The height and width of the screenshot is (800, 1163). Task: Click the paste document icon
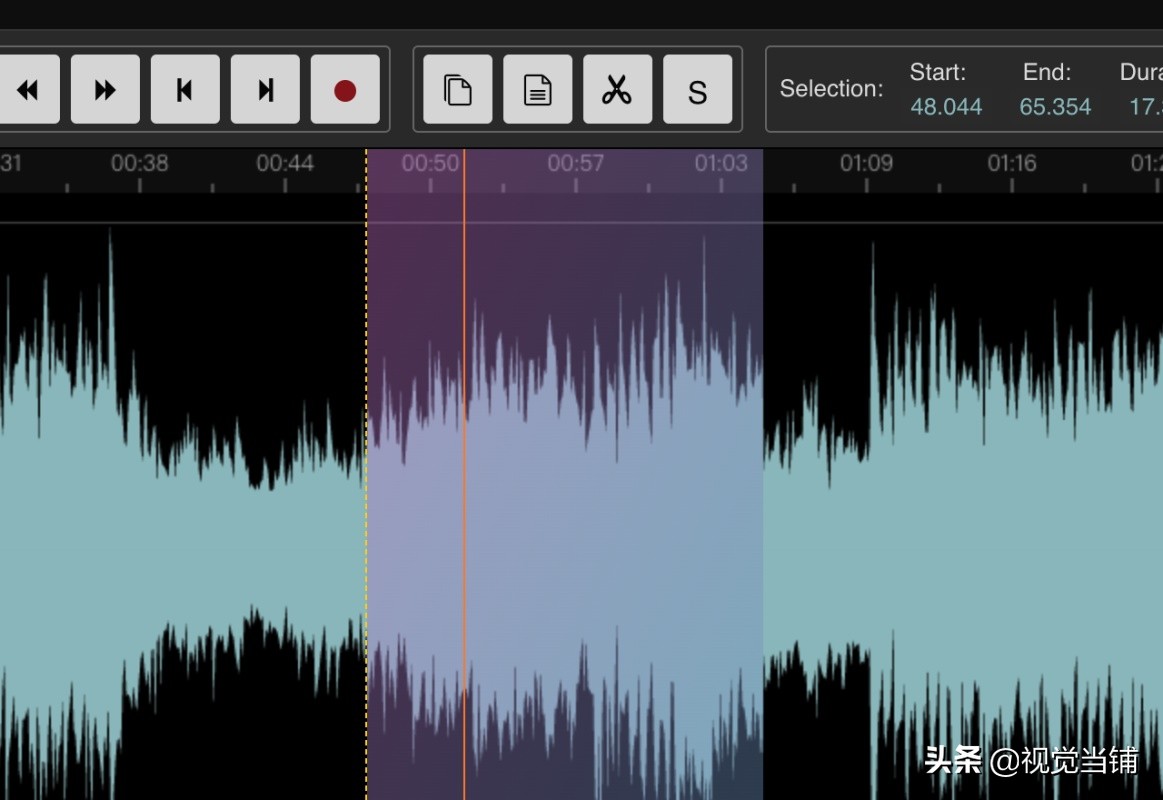pyautogui.click(x=538, y=89)
